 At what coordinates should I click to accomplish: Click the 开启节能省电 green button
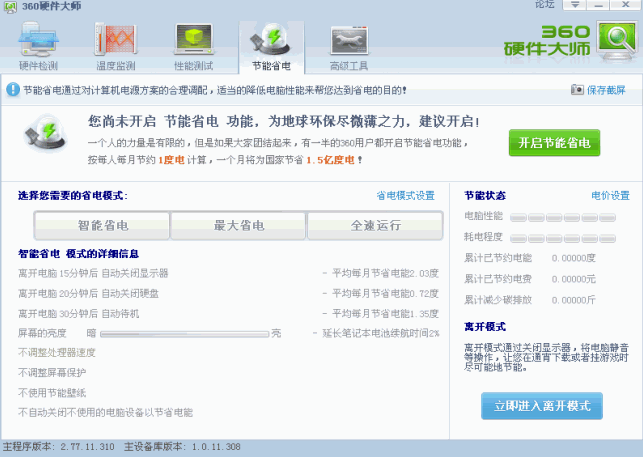click(554, 143)
